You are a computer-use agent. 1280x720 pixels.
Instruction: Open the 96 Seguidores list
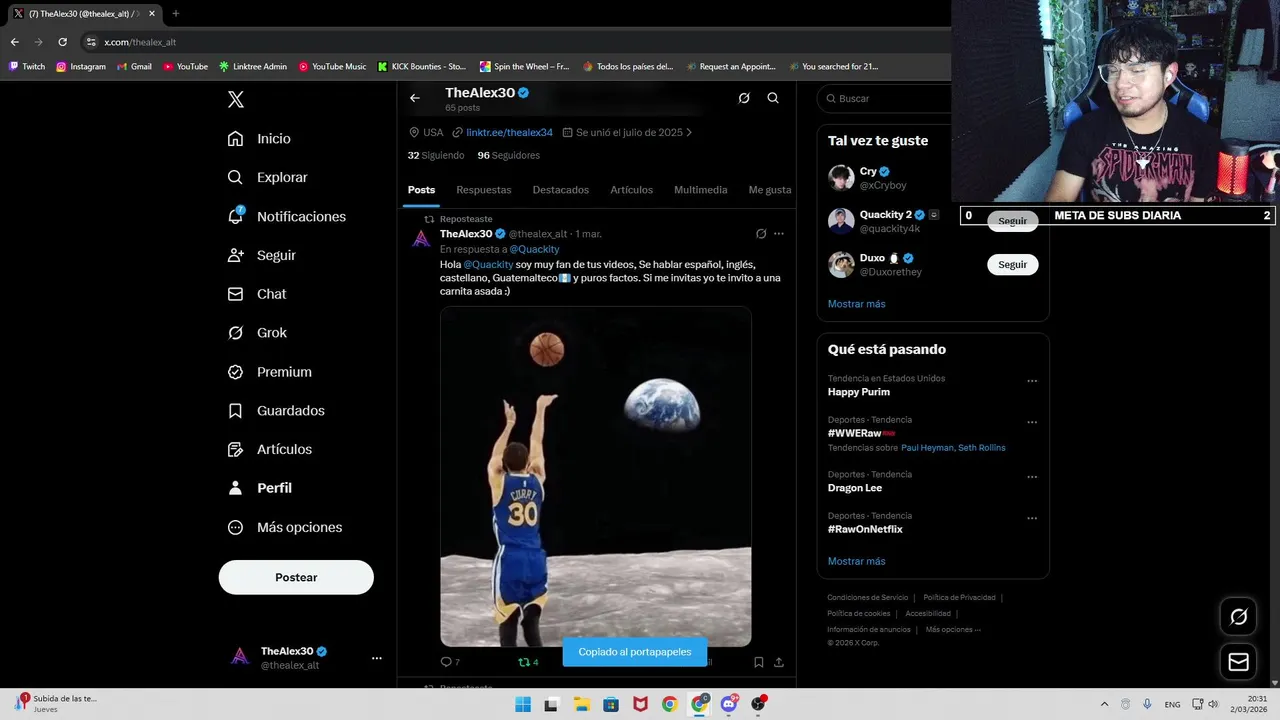(x=508, y=155)
